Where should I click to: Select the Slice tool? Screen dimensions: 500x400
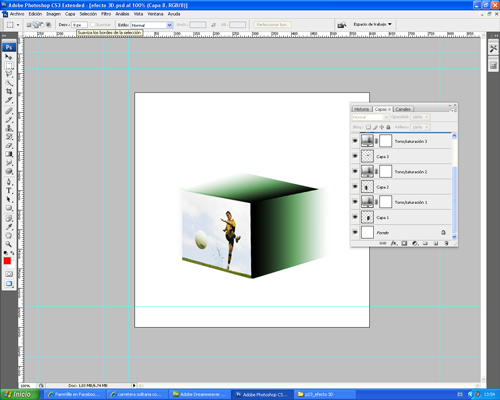click(x=9, y=100)
